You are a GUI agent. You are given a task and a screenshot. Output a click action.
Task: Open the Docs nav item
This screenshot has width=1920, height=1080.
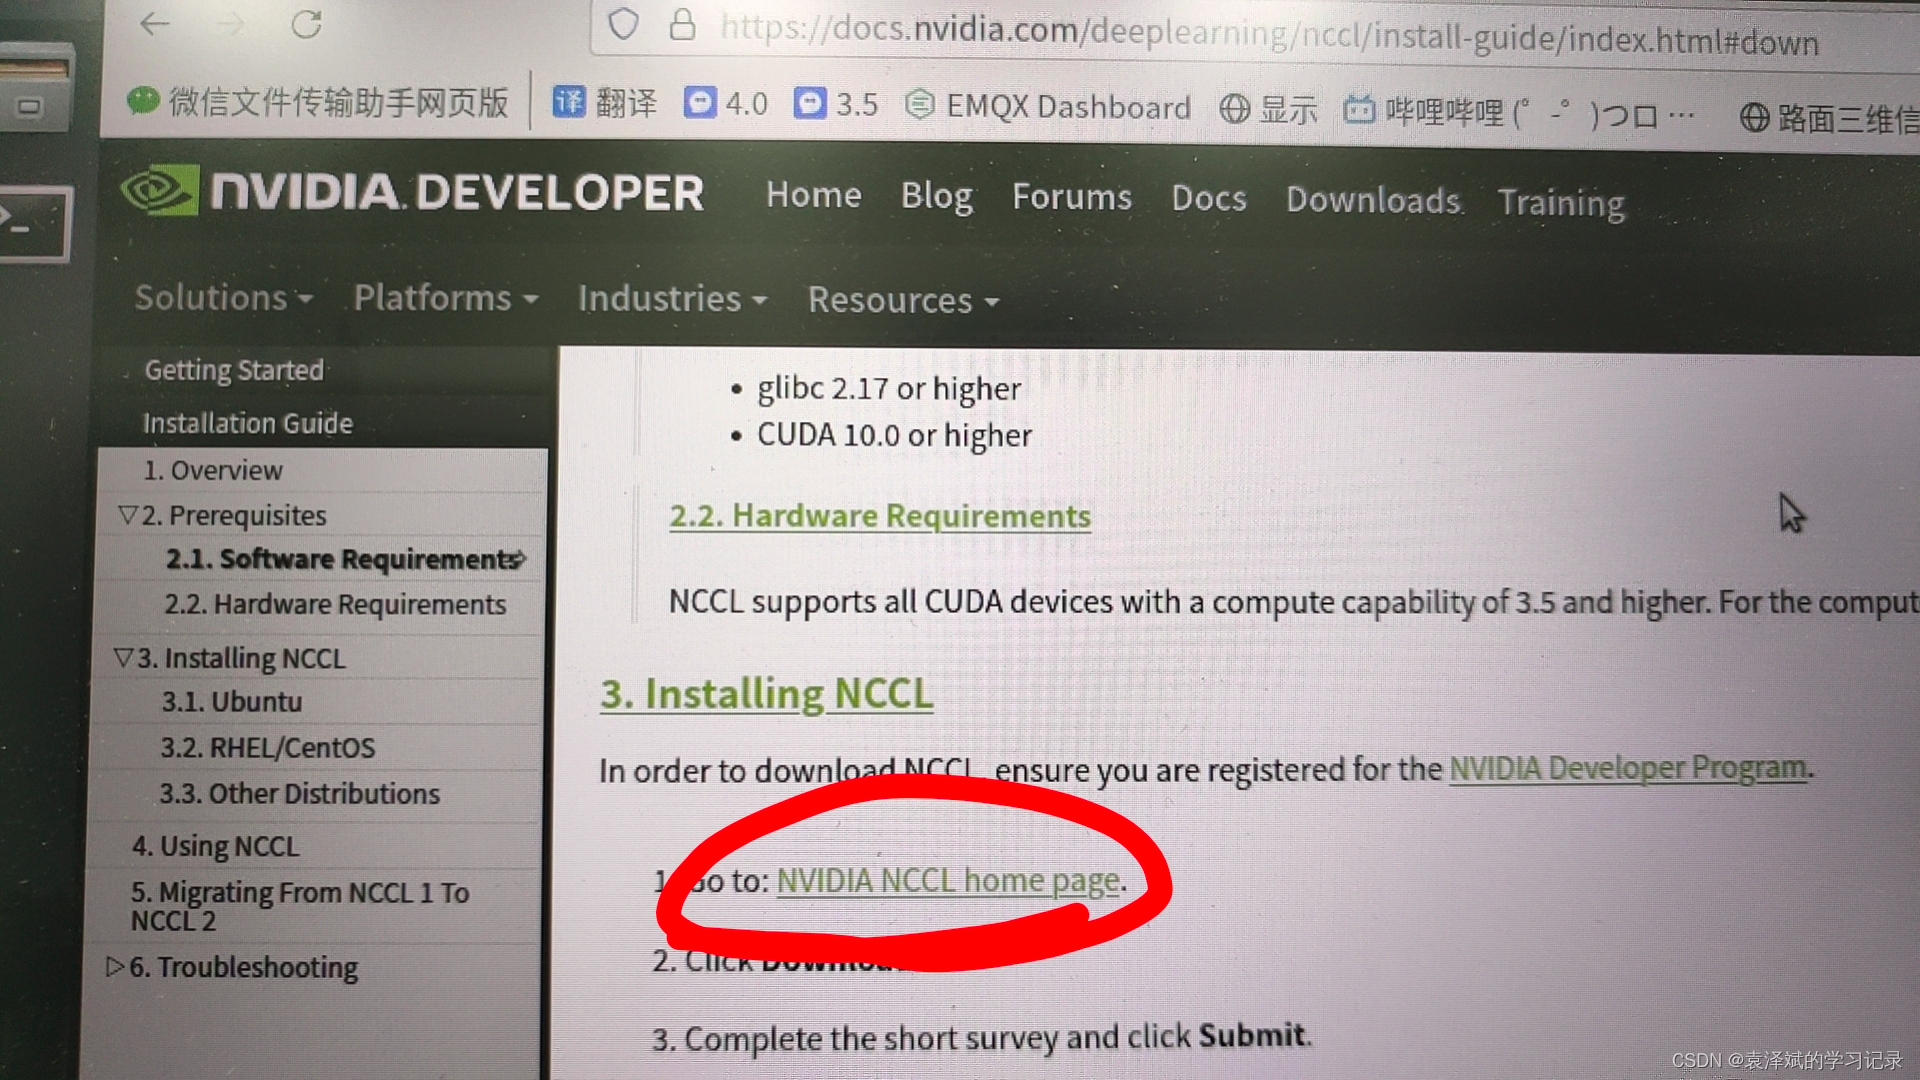click(x=1209, y=198)
